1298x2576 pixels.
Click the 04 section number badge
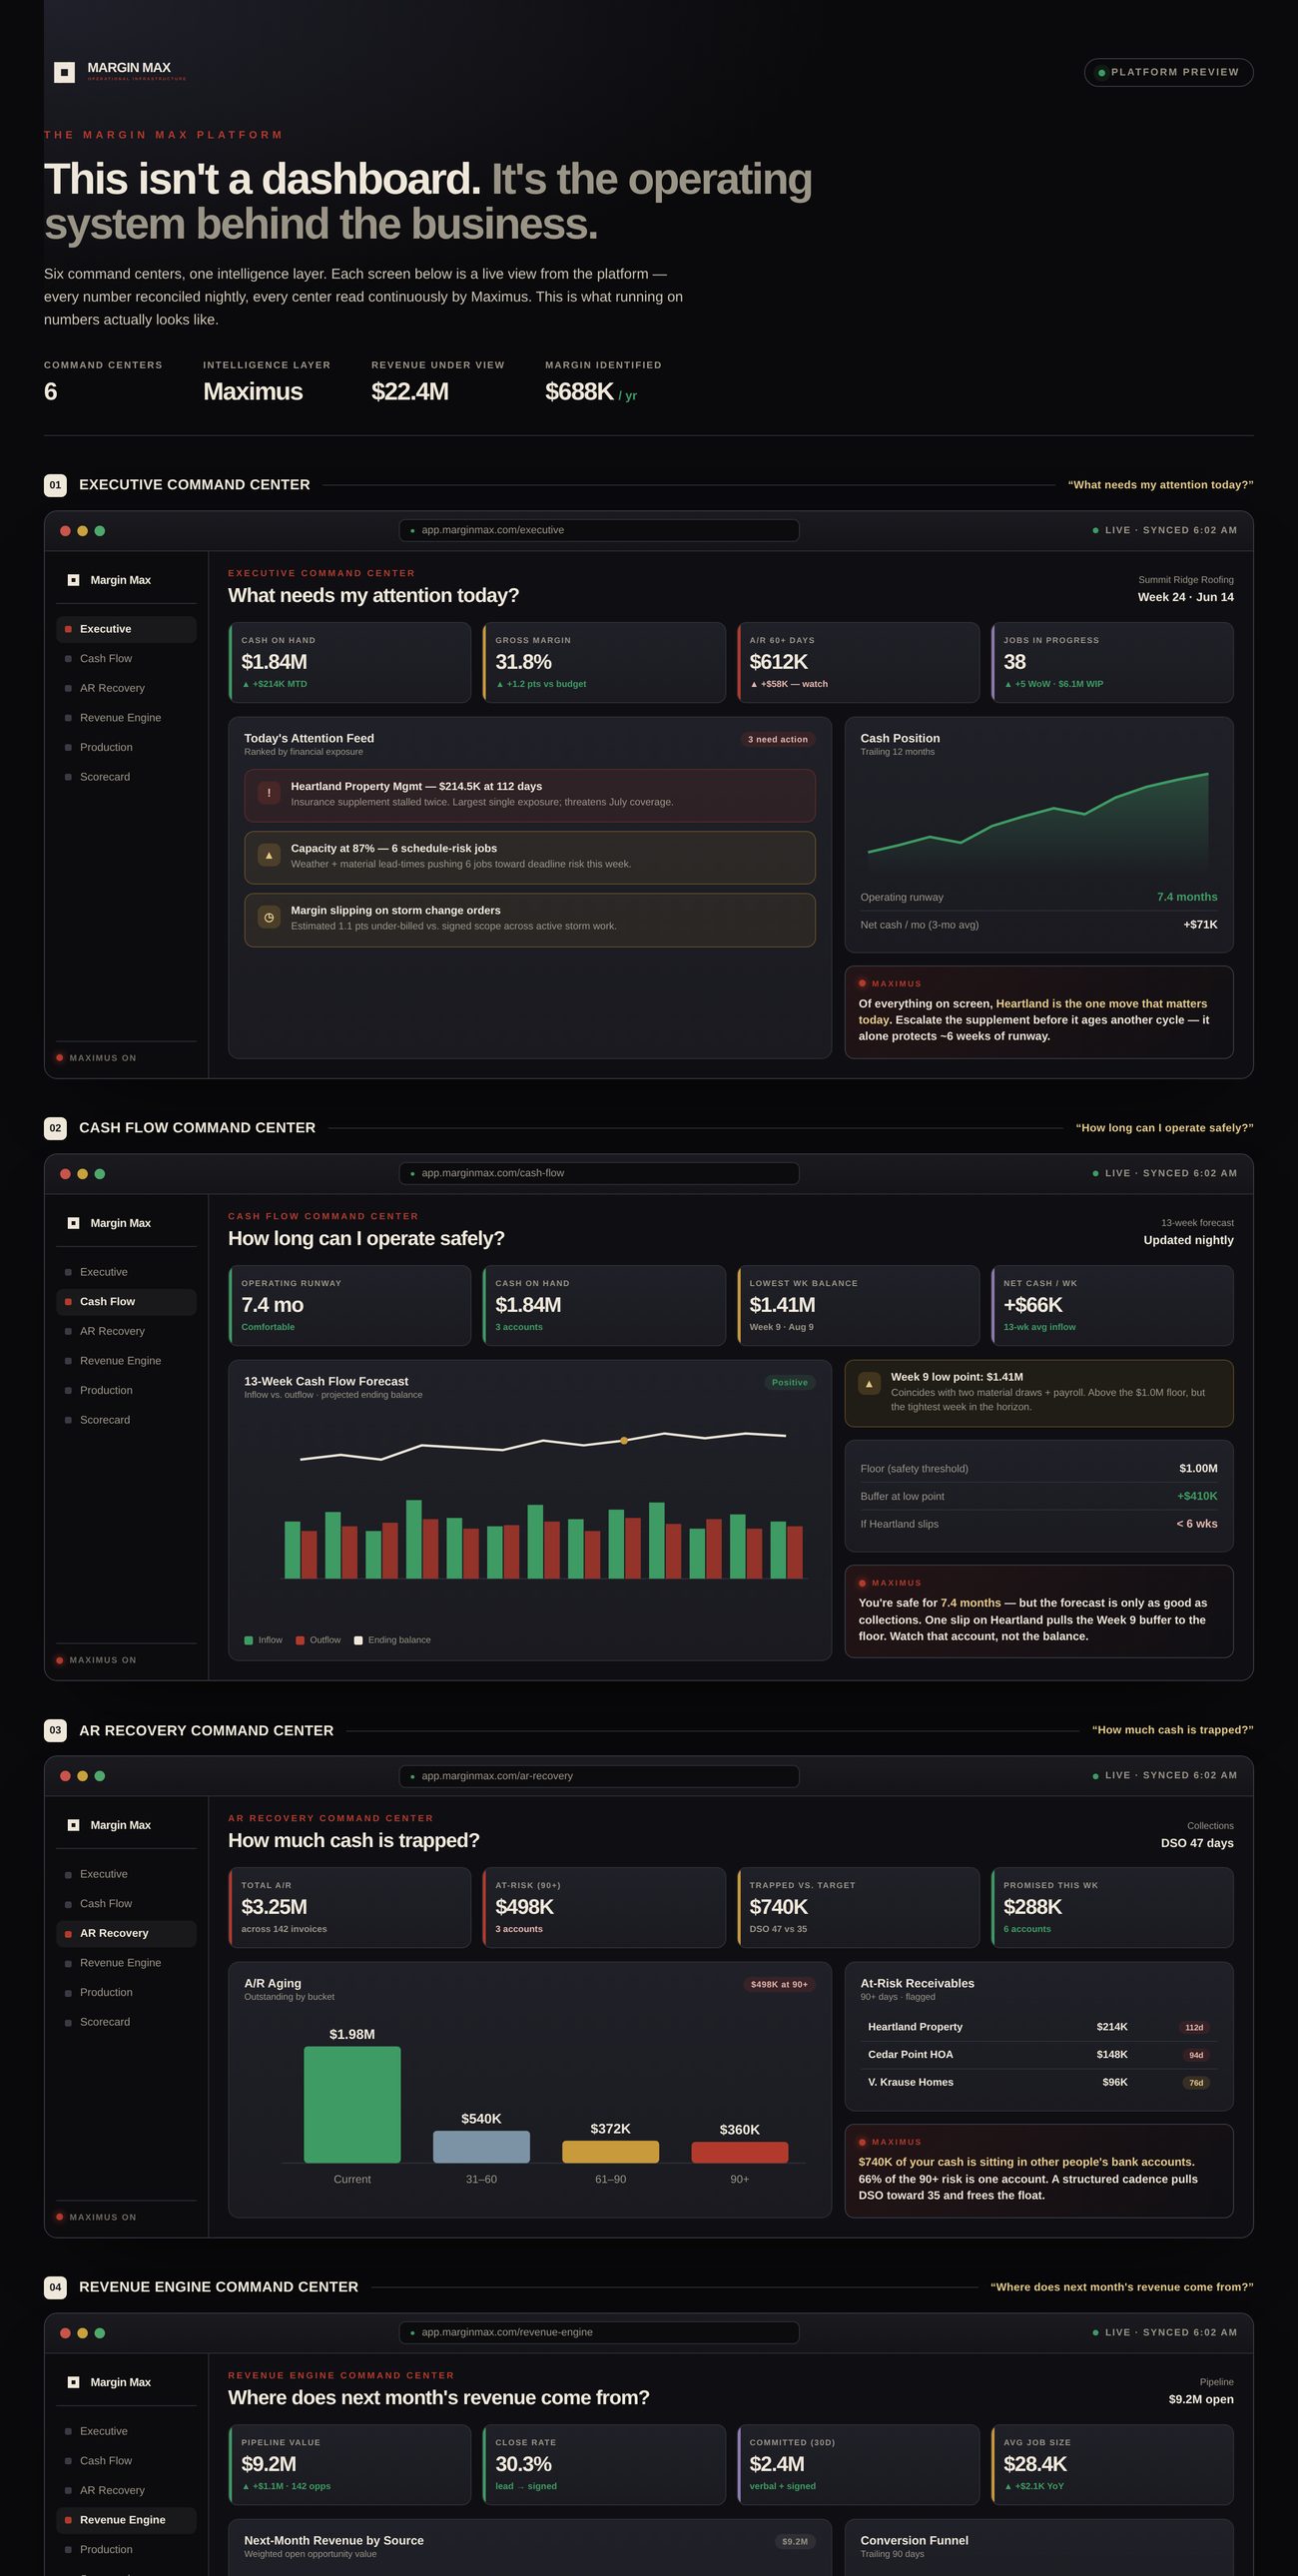55,2287
